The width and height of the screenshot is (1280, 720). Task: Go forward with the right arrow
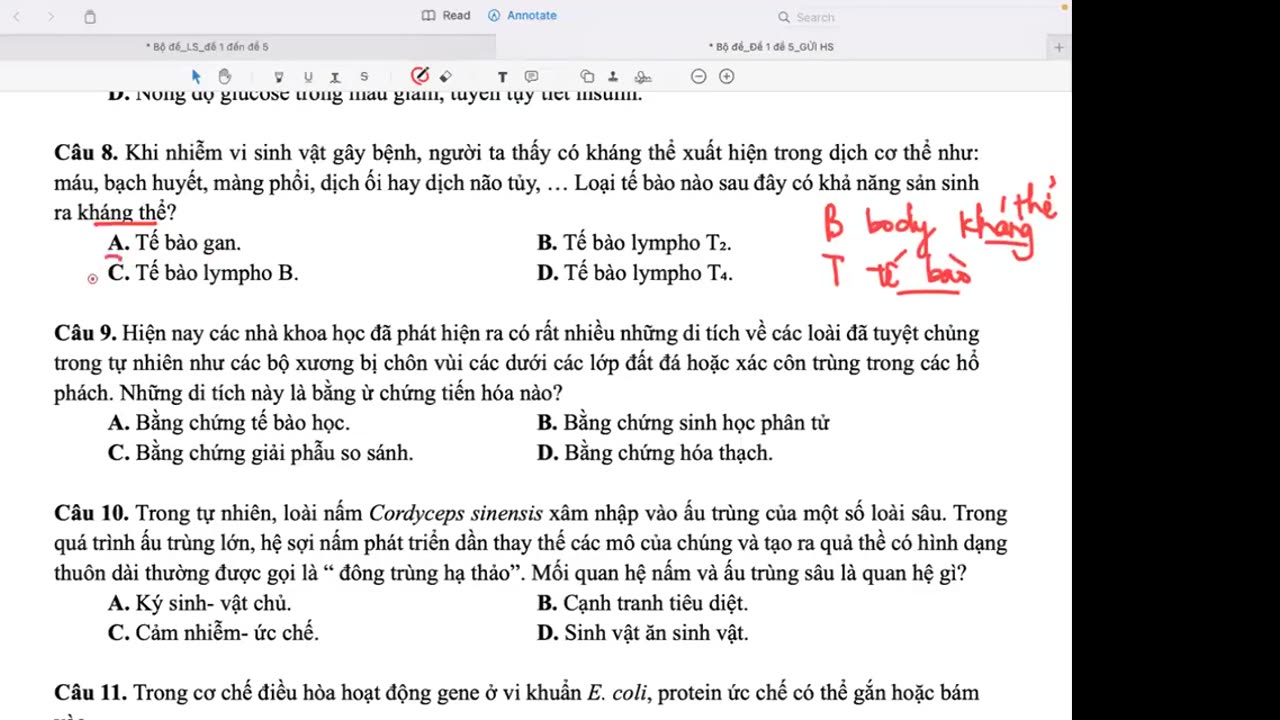pyautogui.click(x=51, y=17)
